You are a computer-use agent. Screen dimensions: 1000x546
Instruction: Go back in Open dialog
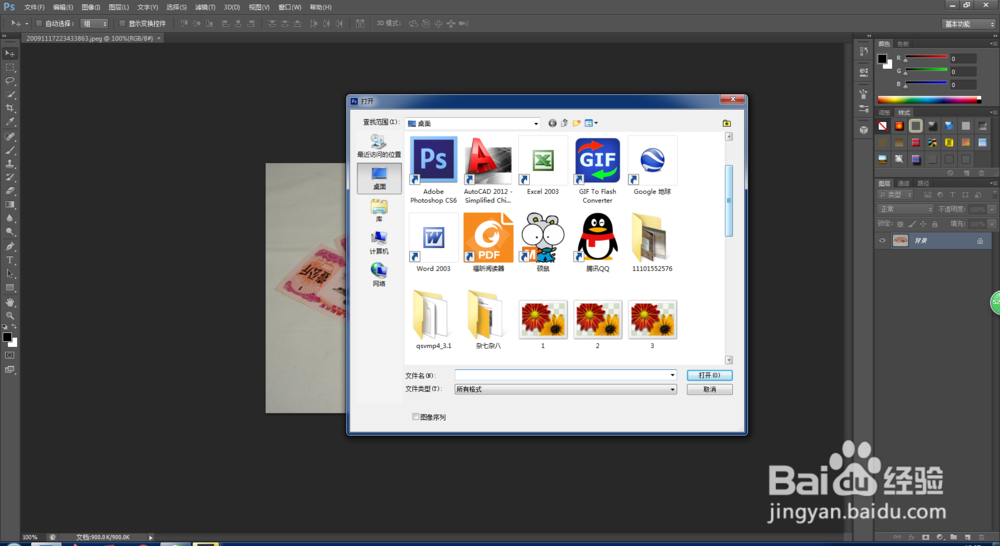coord(552,123)
